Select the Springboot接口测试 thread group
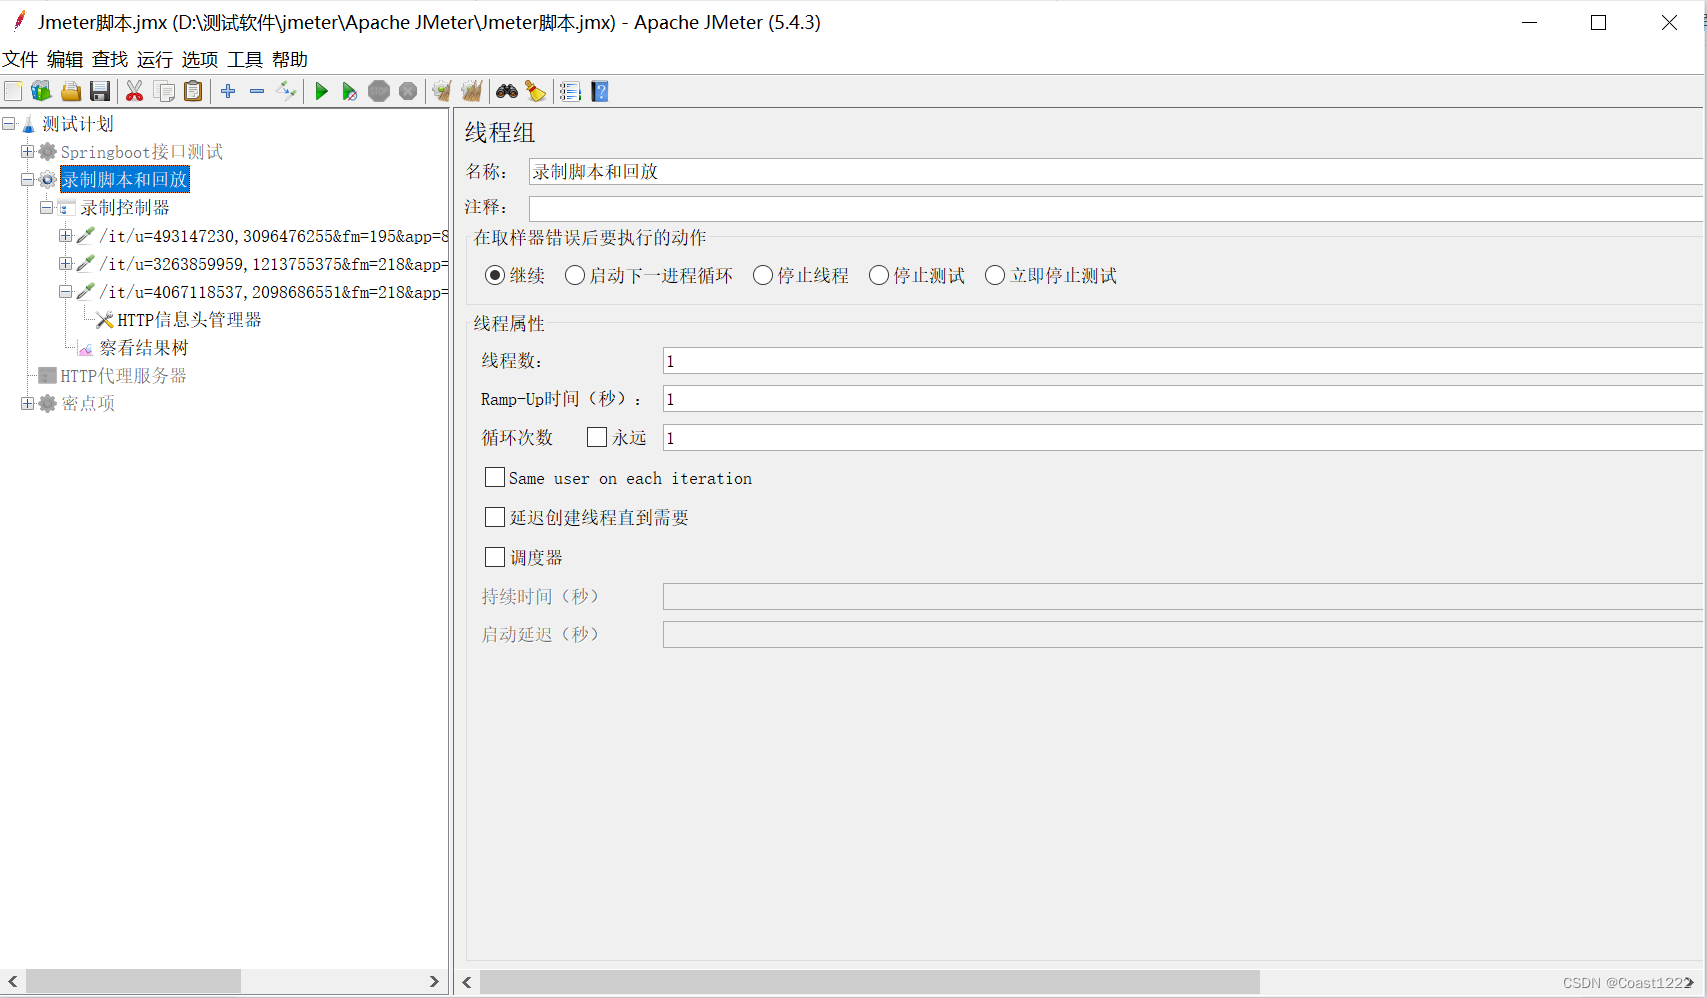The width and height of the screenshot is (1707, 998). (x=142, y=152)
